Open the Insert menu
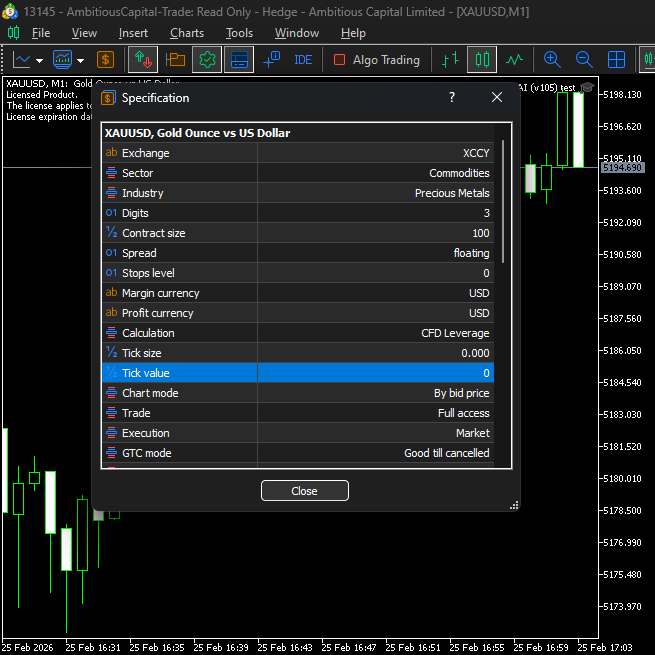The image size is (655, 655). (x=133, y=33)
